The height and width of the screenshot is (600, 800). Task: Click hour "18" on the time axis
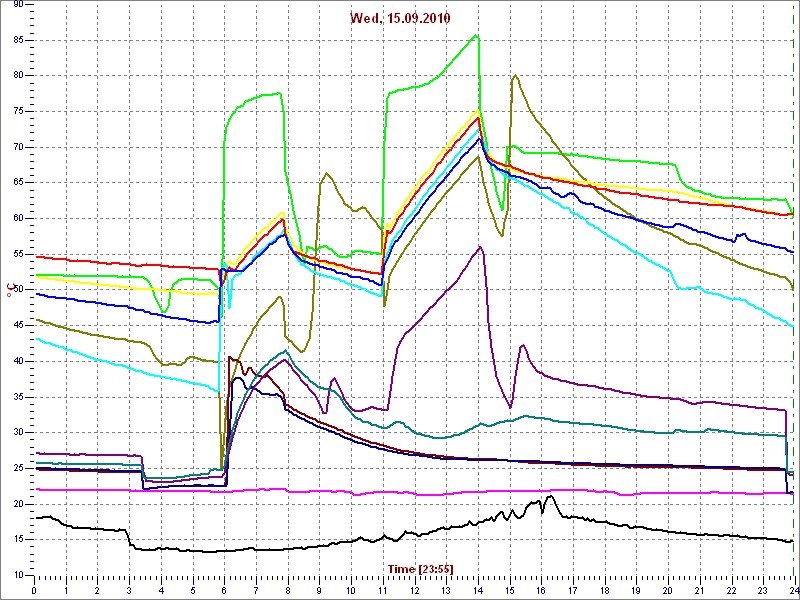click(605, 591)
